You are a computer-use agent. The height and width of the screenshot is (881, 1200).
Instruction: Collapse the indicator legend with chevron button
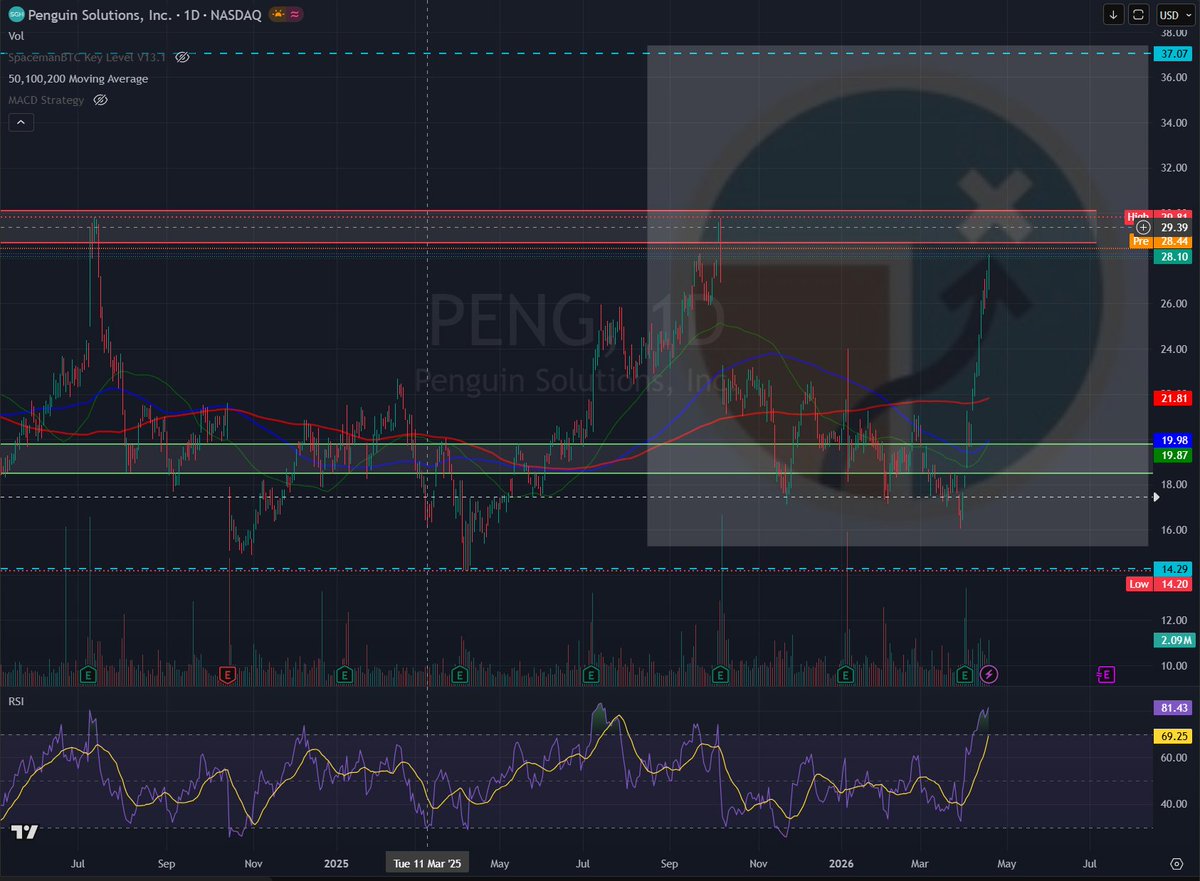pyautogui.click(x=21, y=123)
